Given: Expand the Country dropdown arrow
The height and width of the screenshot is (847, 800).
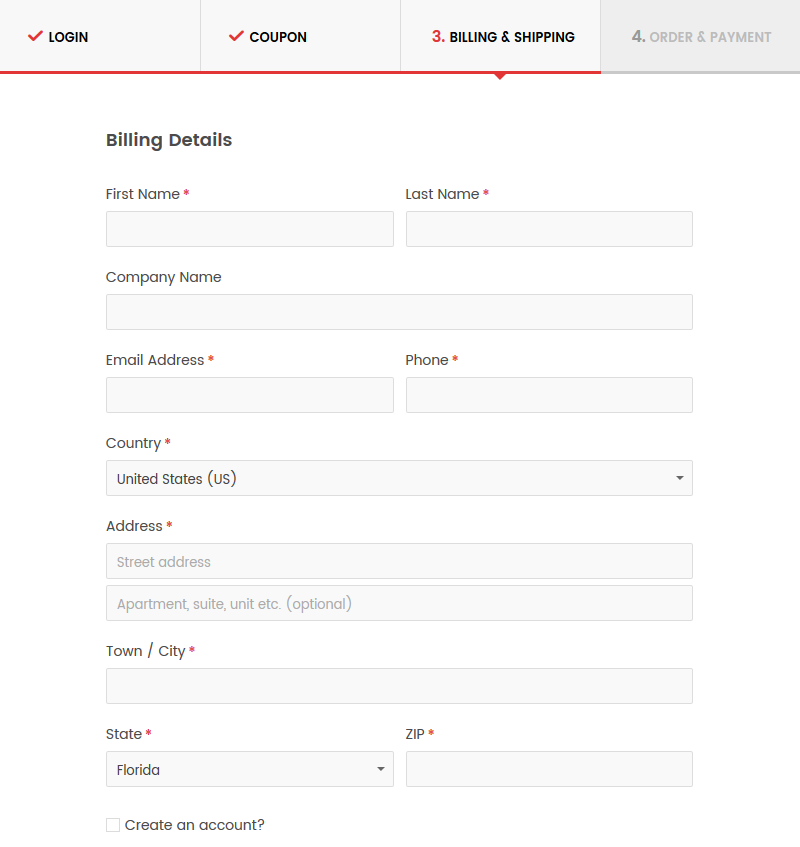Looking at the screenshot, I should tap(679, 478).
